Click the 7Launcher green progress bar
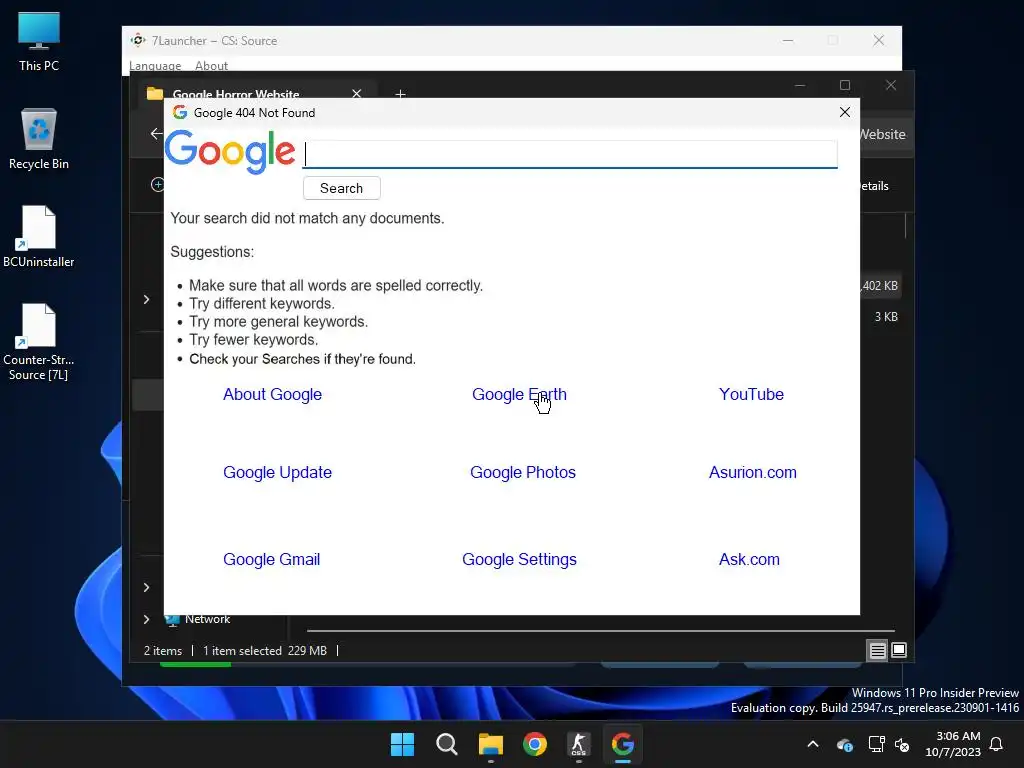The width and height of the screenshot is (1024, 768). 195,665
